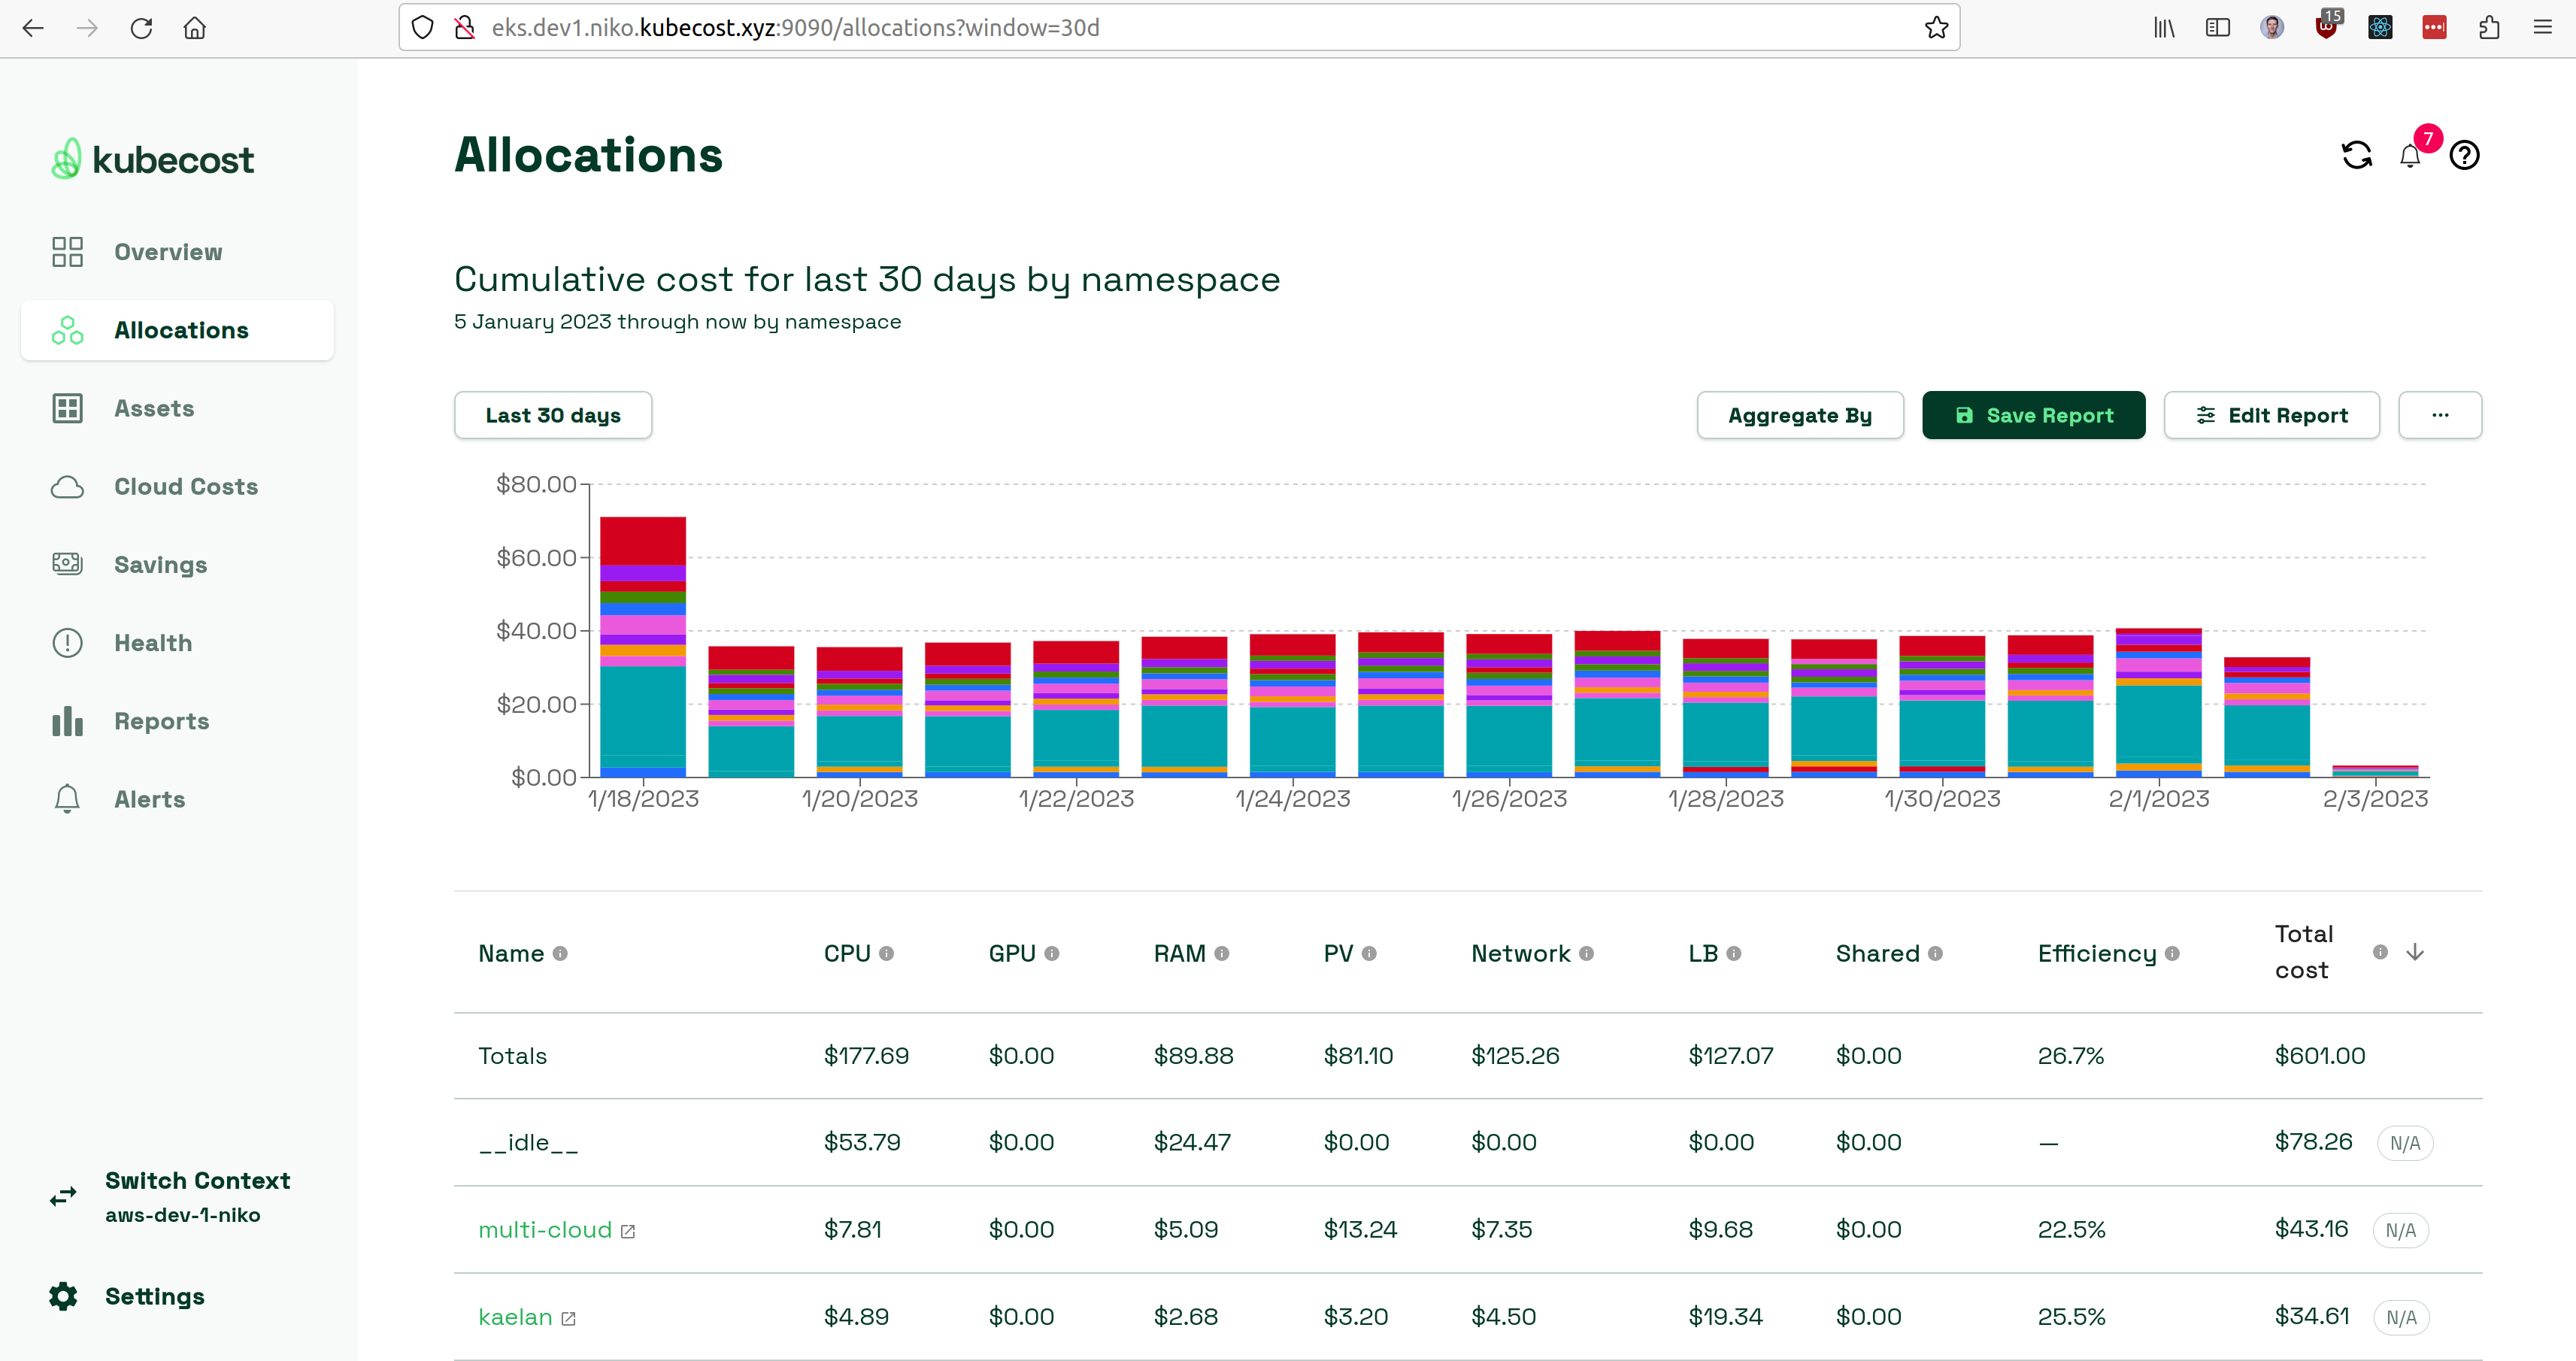Image resolution: width=2576 pixels, height=1361 pixels.
Task: Click the external link icon beside kaelan
Action: click(568, 1318)
